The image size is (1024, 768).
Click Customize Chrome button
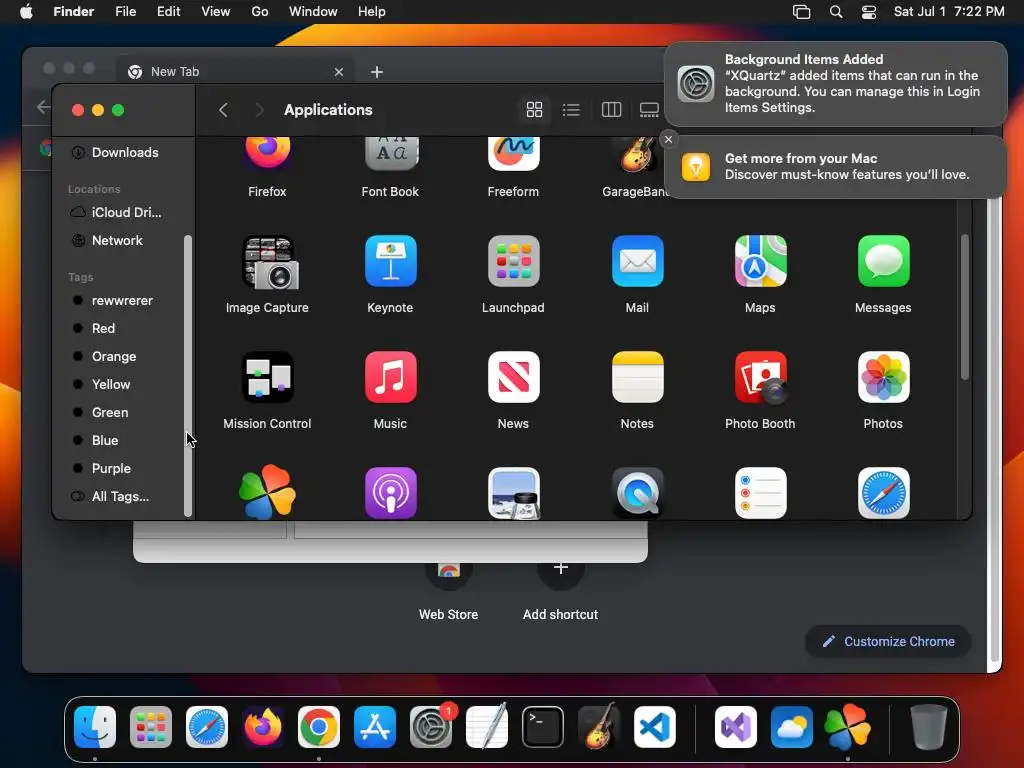(888, 641)
